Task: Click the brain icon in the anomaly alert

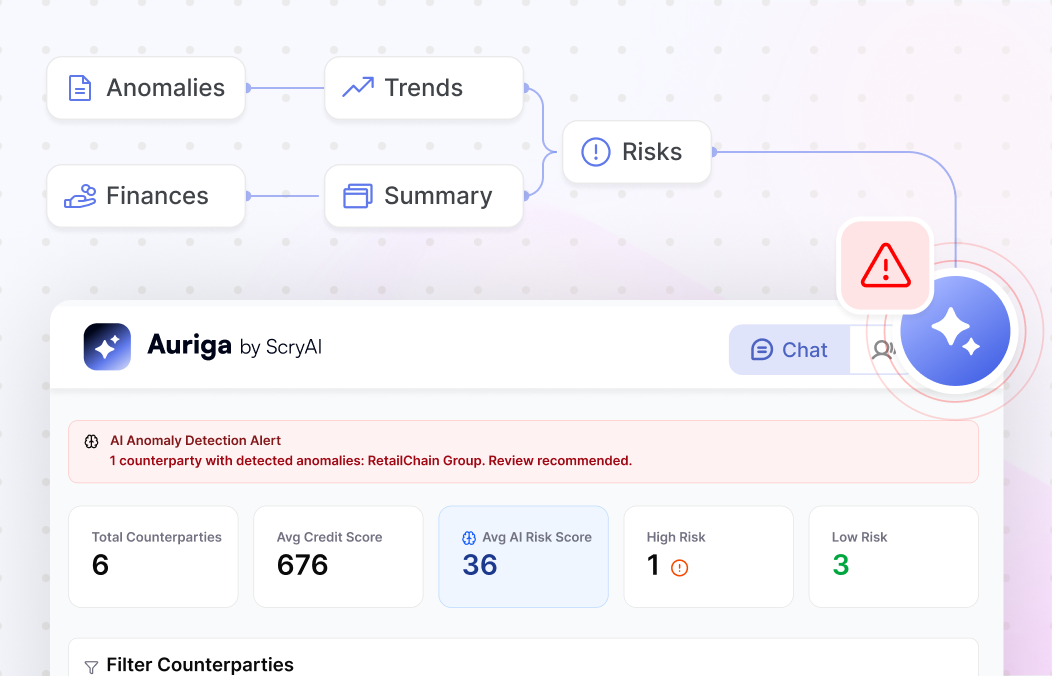Action: 91,441
